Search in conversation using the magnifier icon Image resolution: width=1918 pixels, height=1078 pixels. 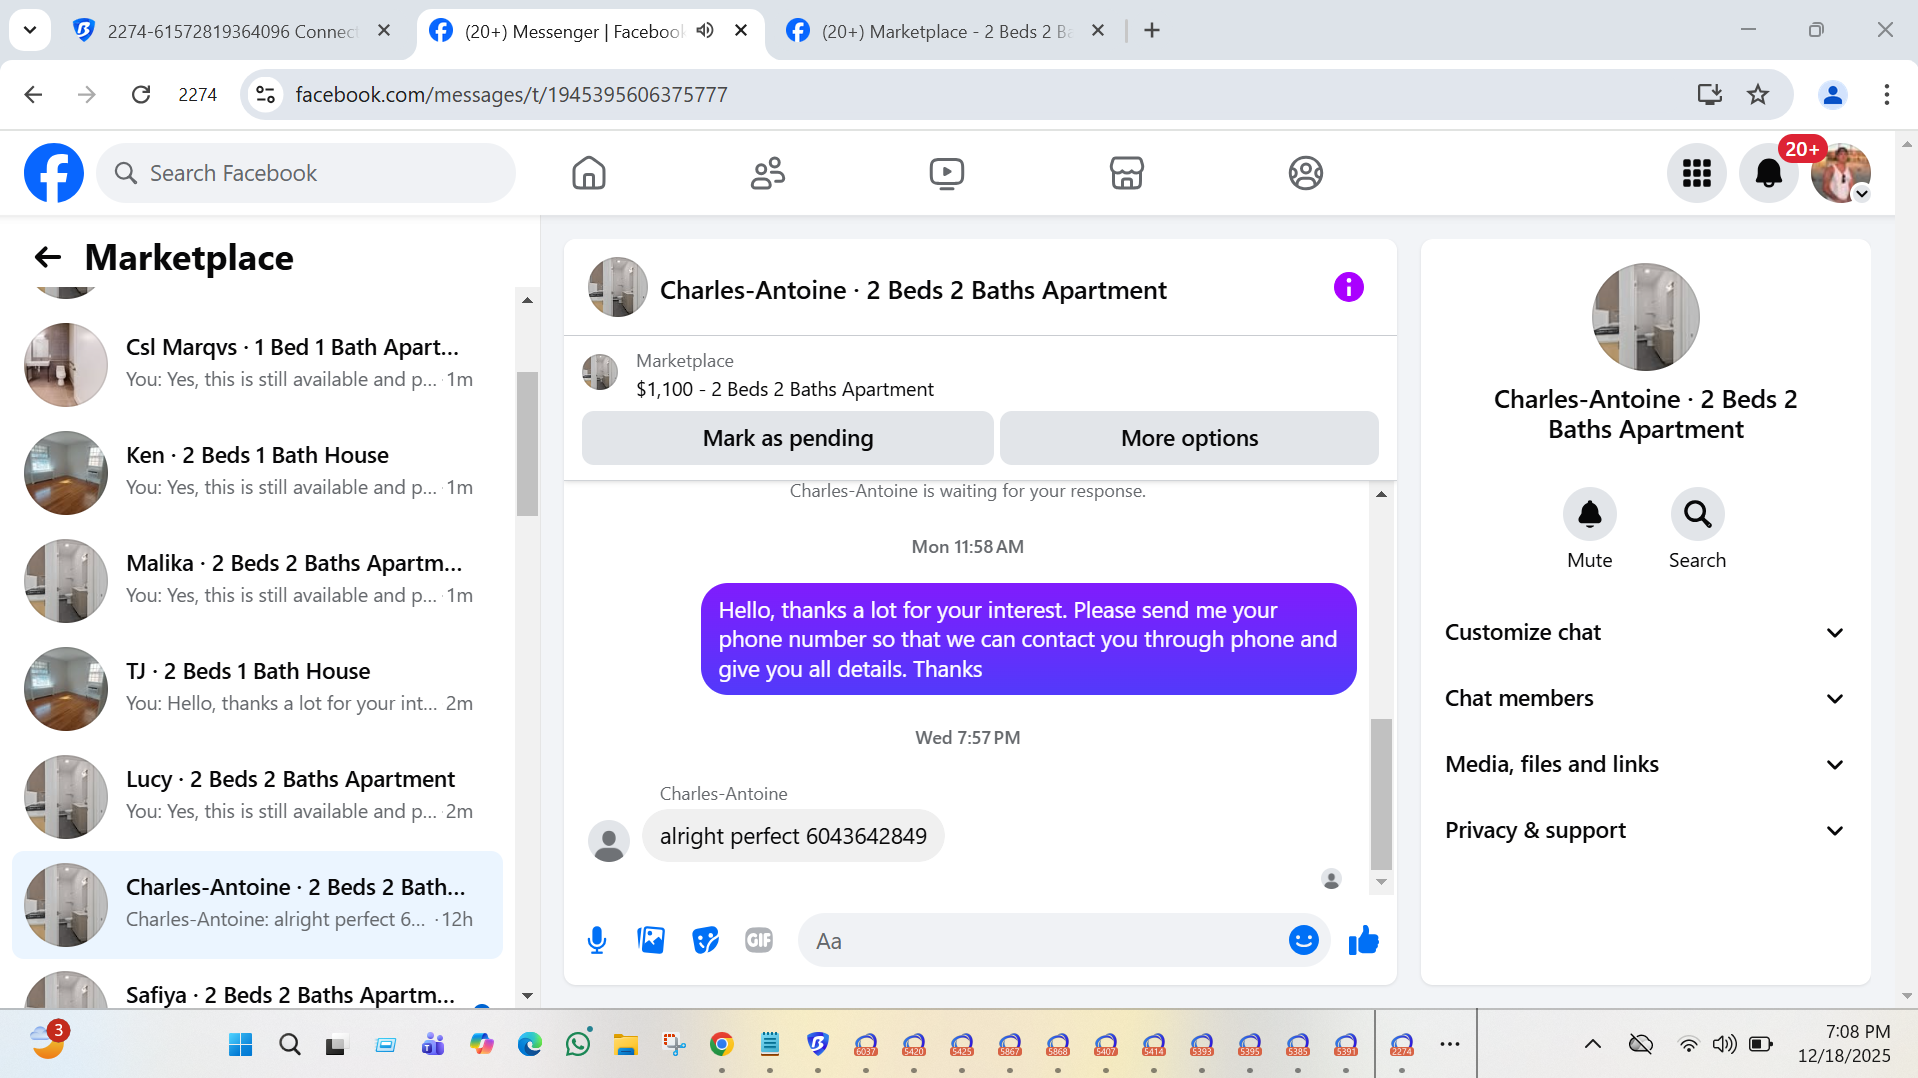click(1697, 514)
